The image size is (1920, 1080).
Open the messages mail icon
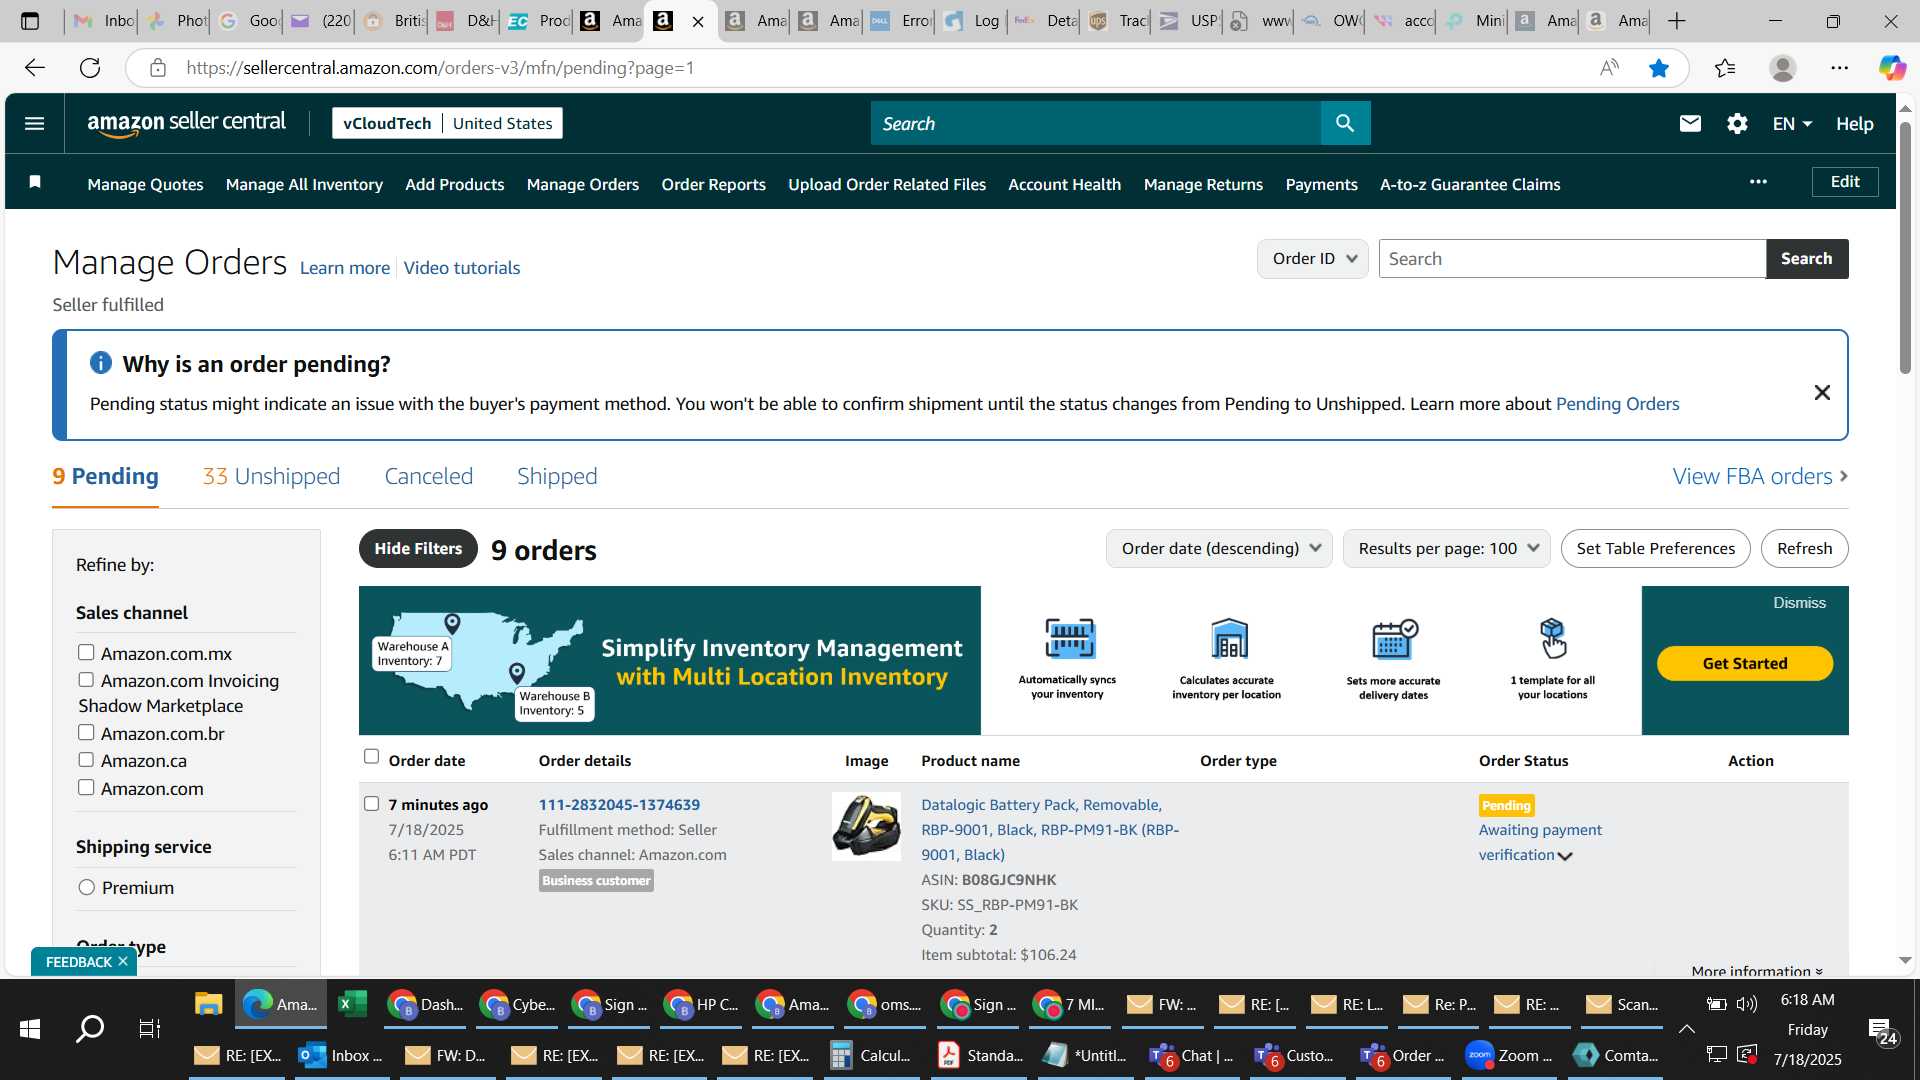pos(1690,123)
